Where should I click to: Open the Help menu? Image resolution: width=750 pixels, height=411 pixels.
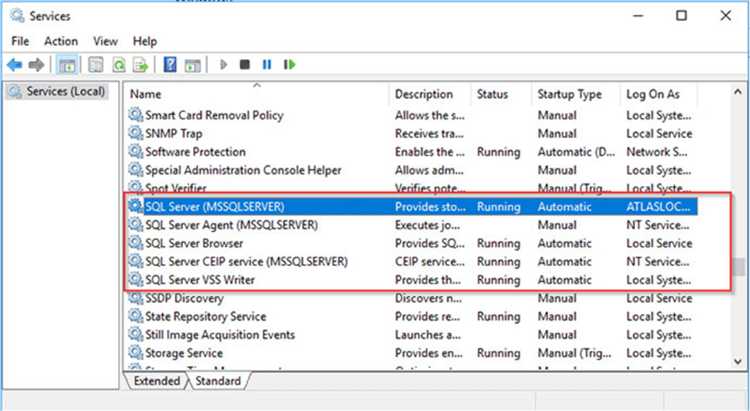click(144, 41)
